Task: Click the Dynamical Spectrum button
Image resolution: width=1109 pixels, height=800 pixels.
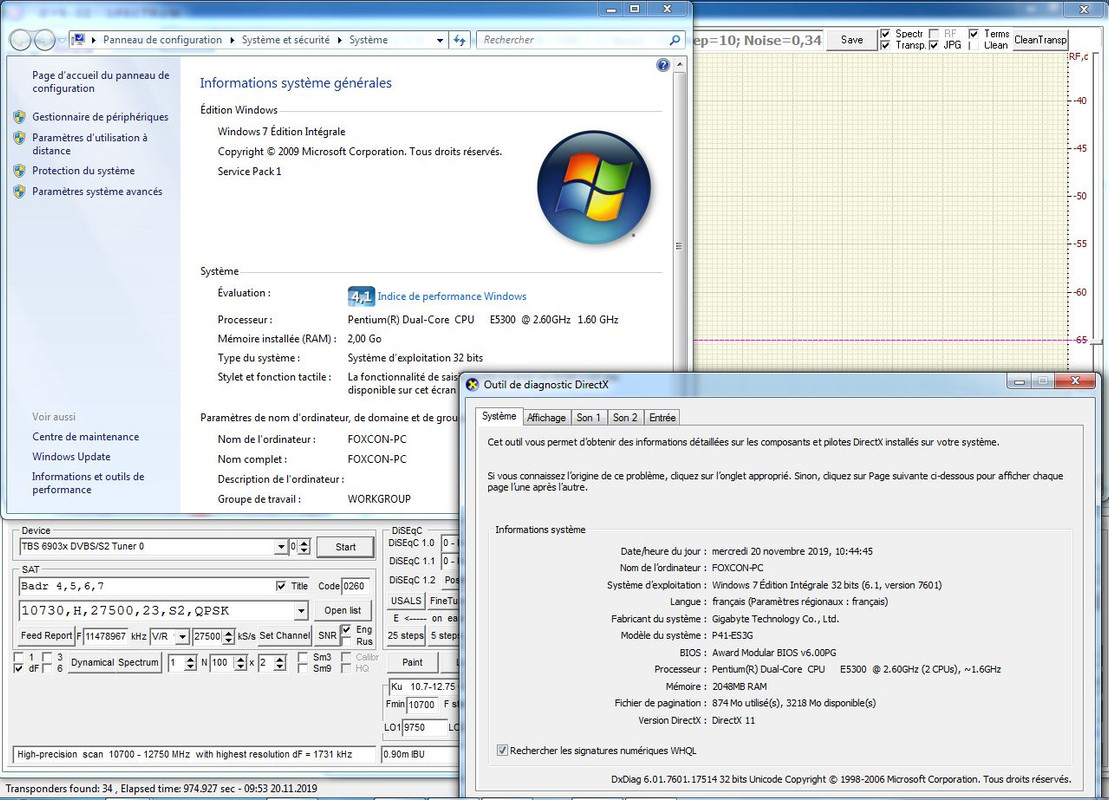Action: (115, 663)
